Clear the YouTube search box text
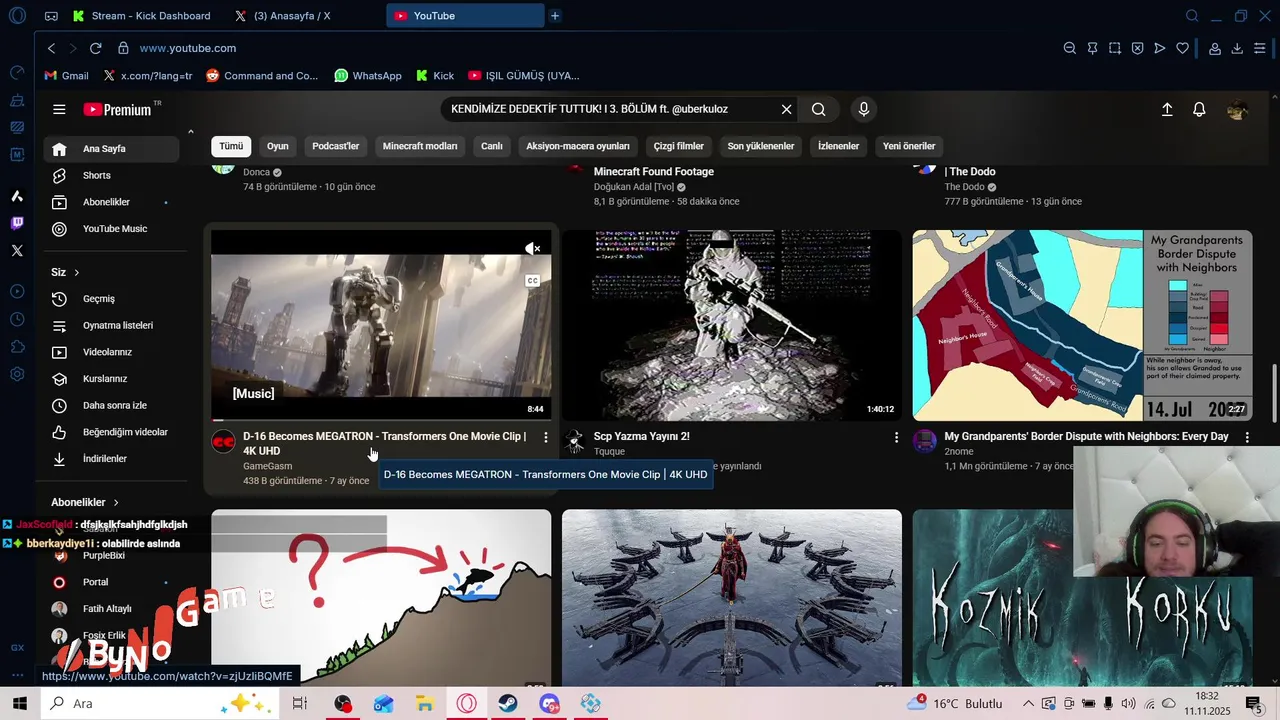 point(786,109)
